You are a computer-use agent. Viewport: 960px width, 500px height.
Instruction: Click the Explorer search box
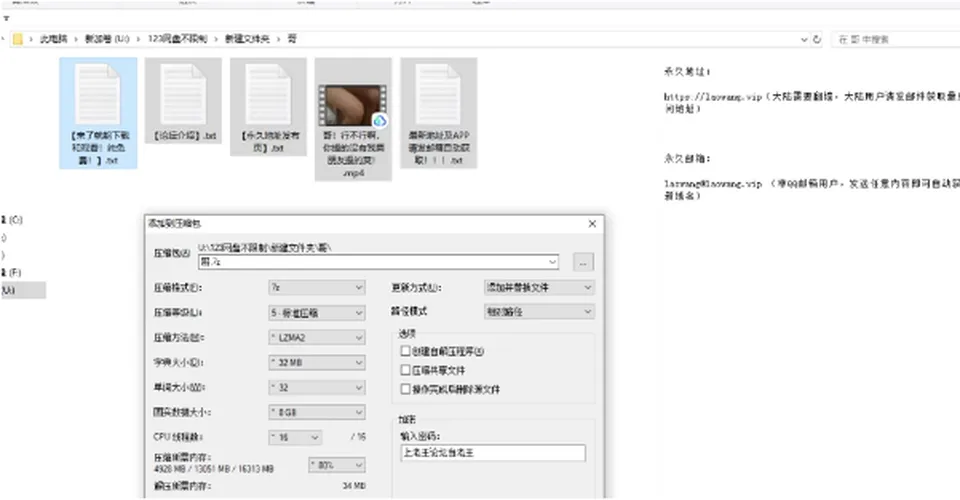pos(896,39)
